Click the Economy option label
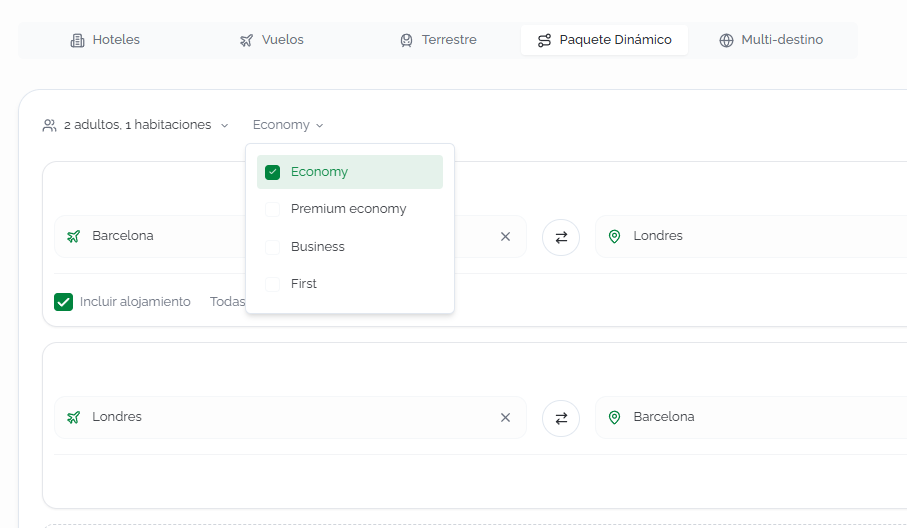Image resolution: width=907 pixels, height=528 pixels. point(319,172)
